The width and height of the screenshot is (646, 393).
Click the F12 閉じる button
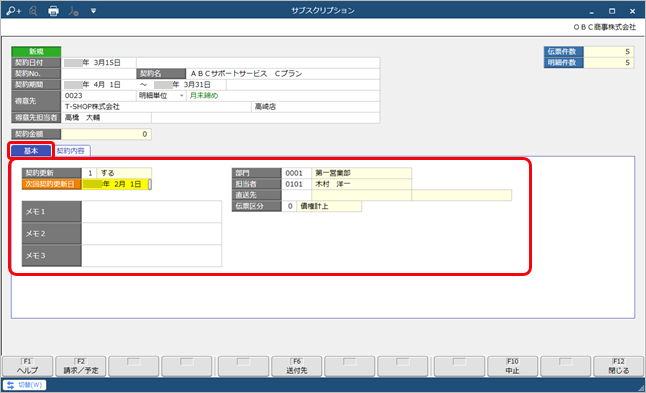click(x=618, y=366)
